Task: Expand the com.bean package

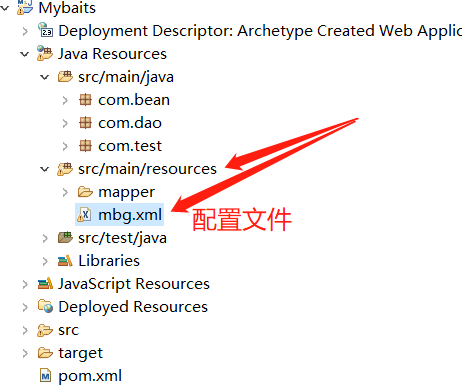Action: pyautogui.click(x=65, y=100)
